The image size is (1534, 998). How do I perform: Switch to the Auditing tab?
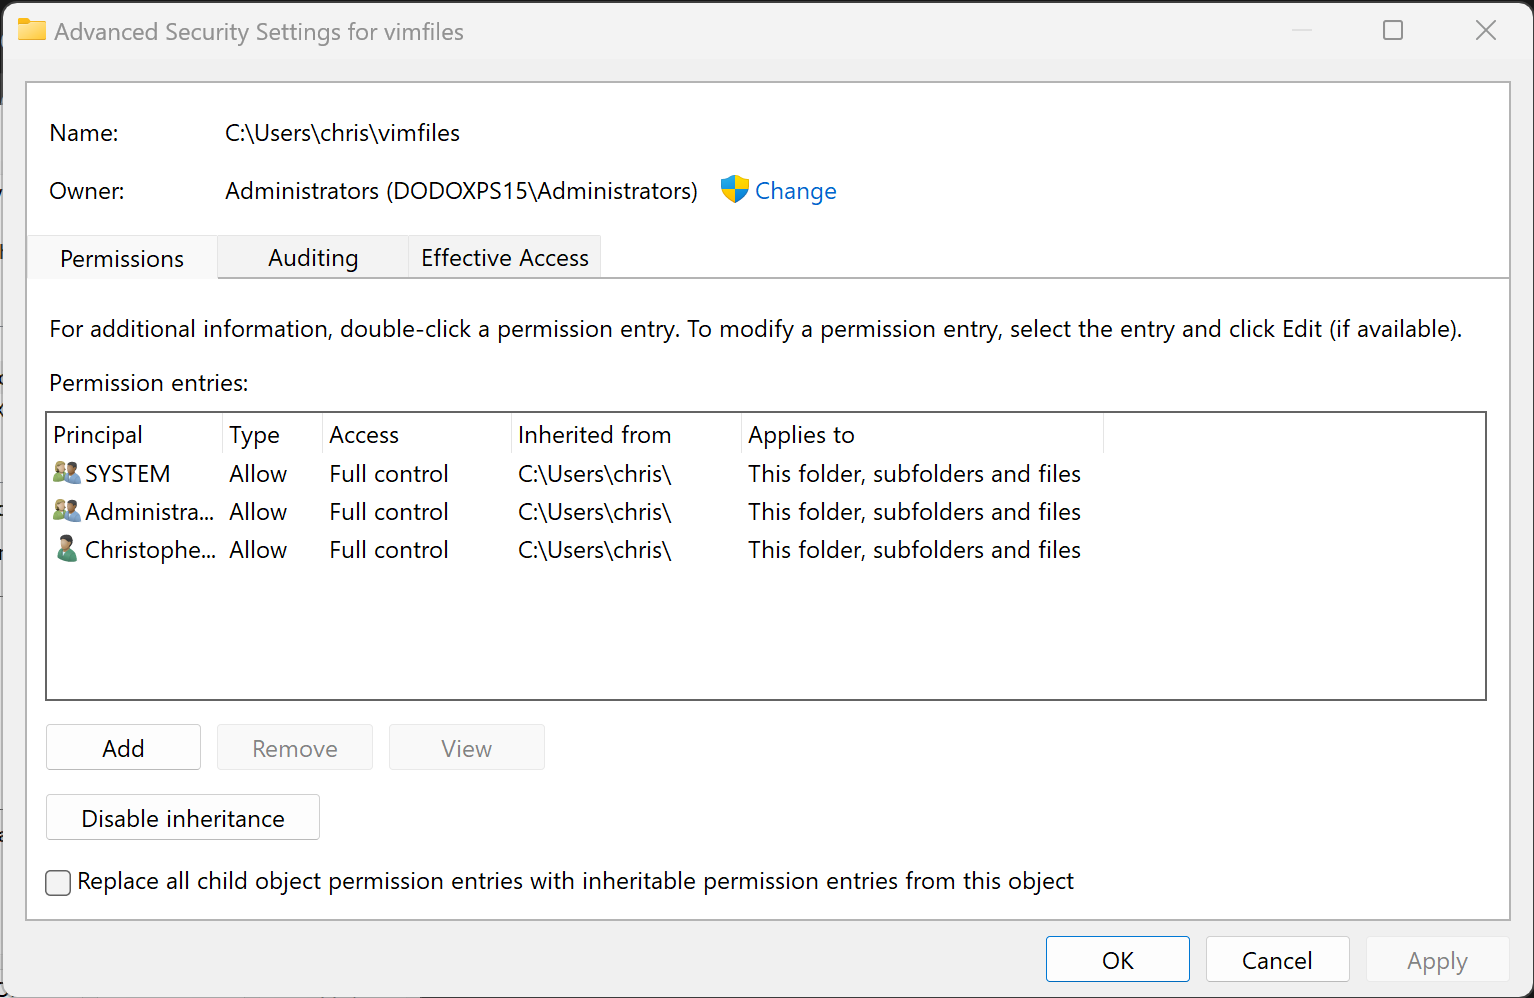click(312, 257)
